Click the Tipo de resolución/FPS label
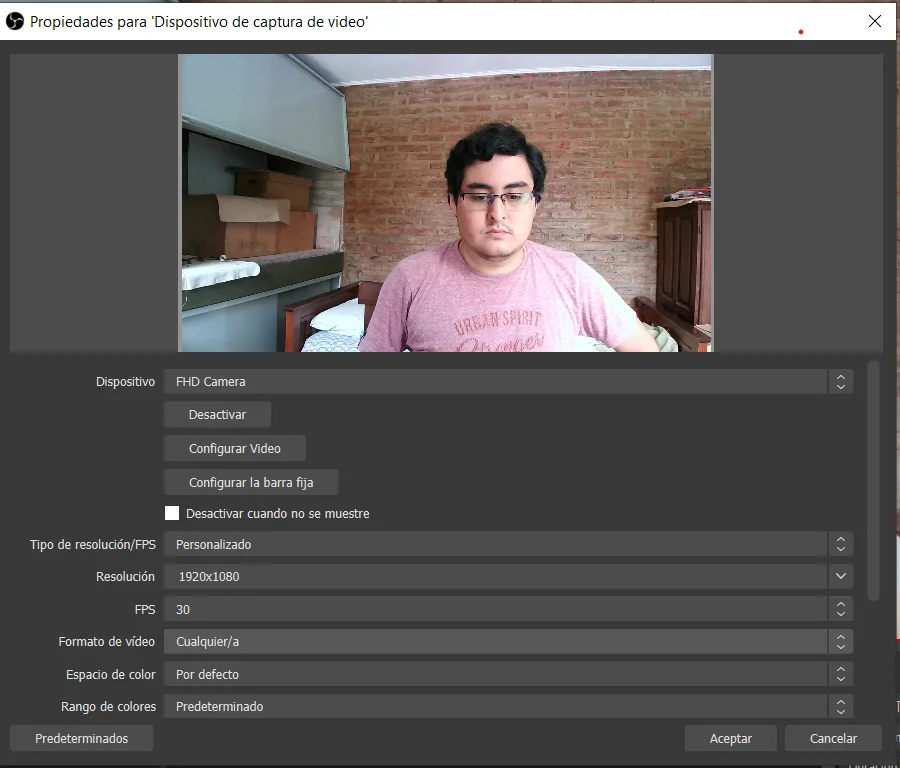The height and width of the screenshot is (768, 900). click(x=92, y=544)
